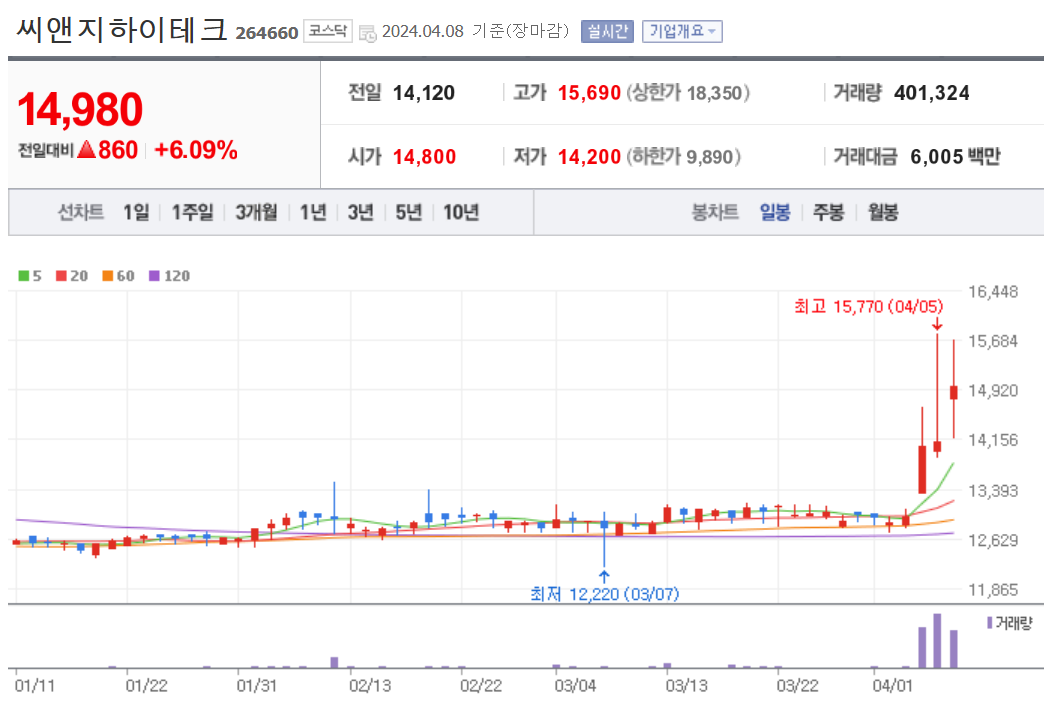Click the 최저 12,220 (03/07) low marker
Viewport: 1044px width, 714px height.
[605, 593]
